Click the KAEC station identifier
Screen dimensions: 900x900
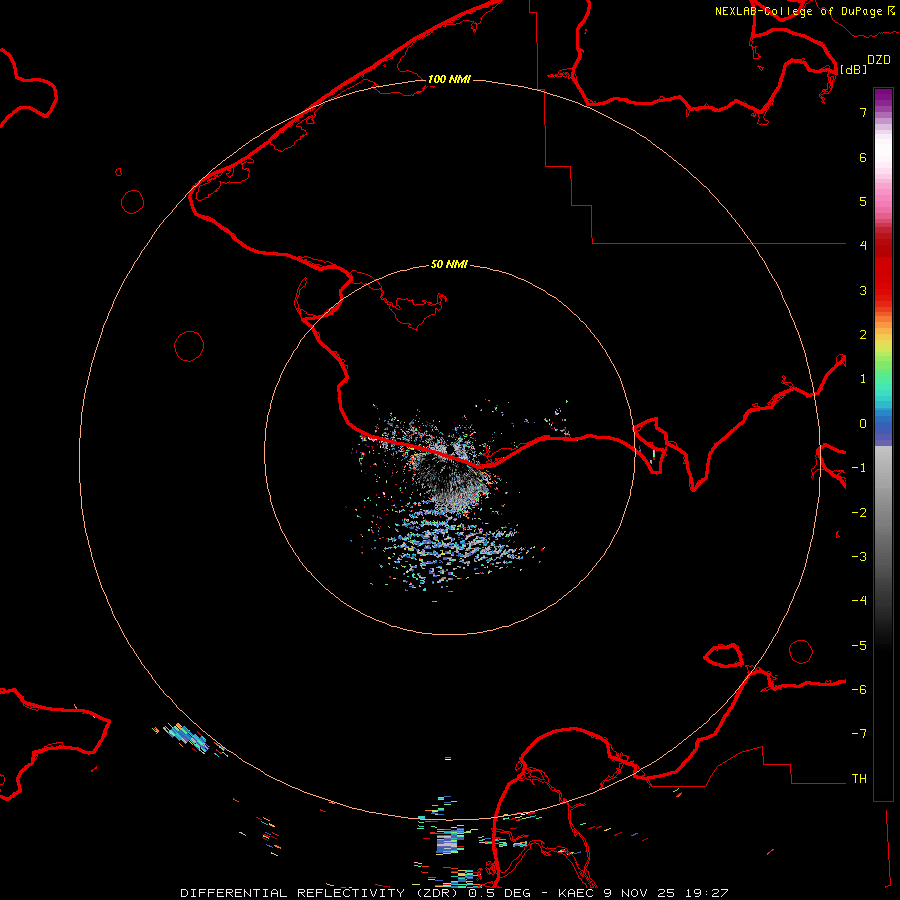(x=576, y=893)
